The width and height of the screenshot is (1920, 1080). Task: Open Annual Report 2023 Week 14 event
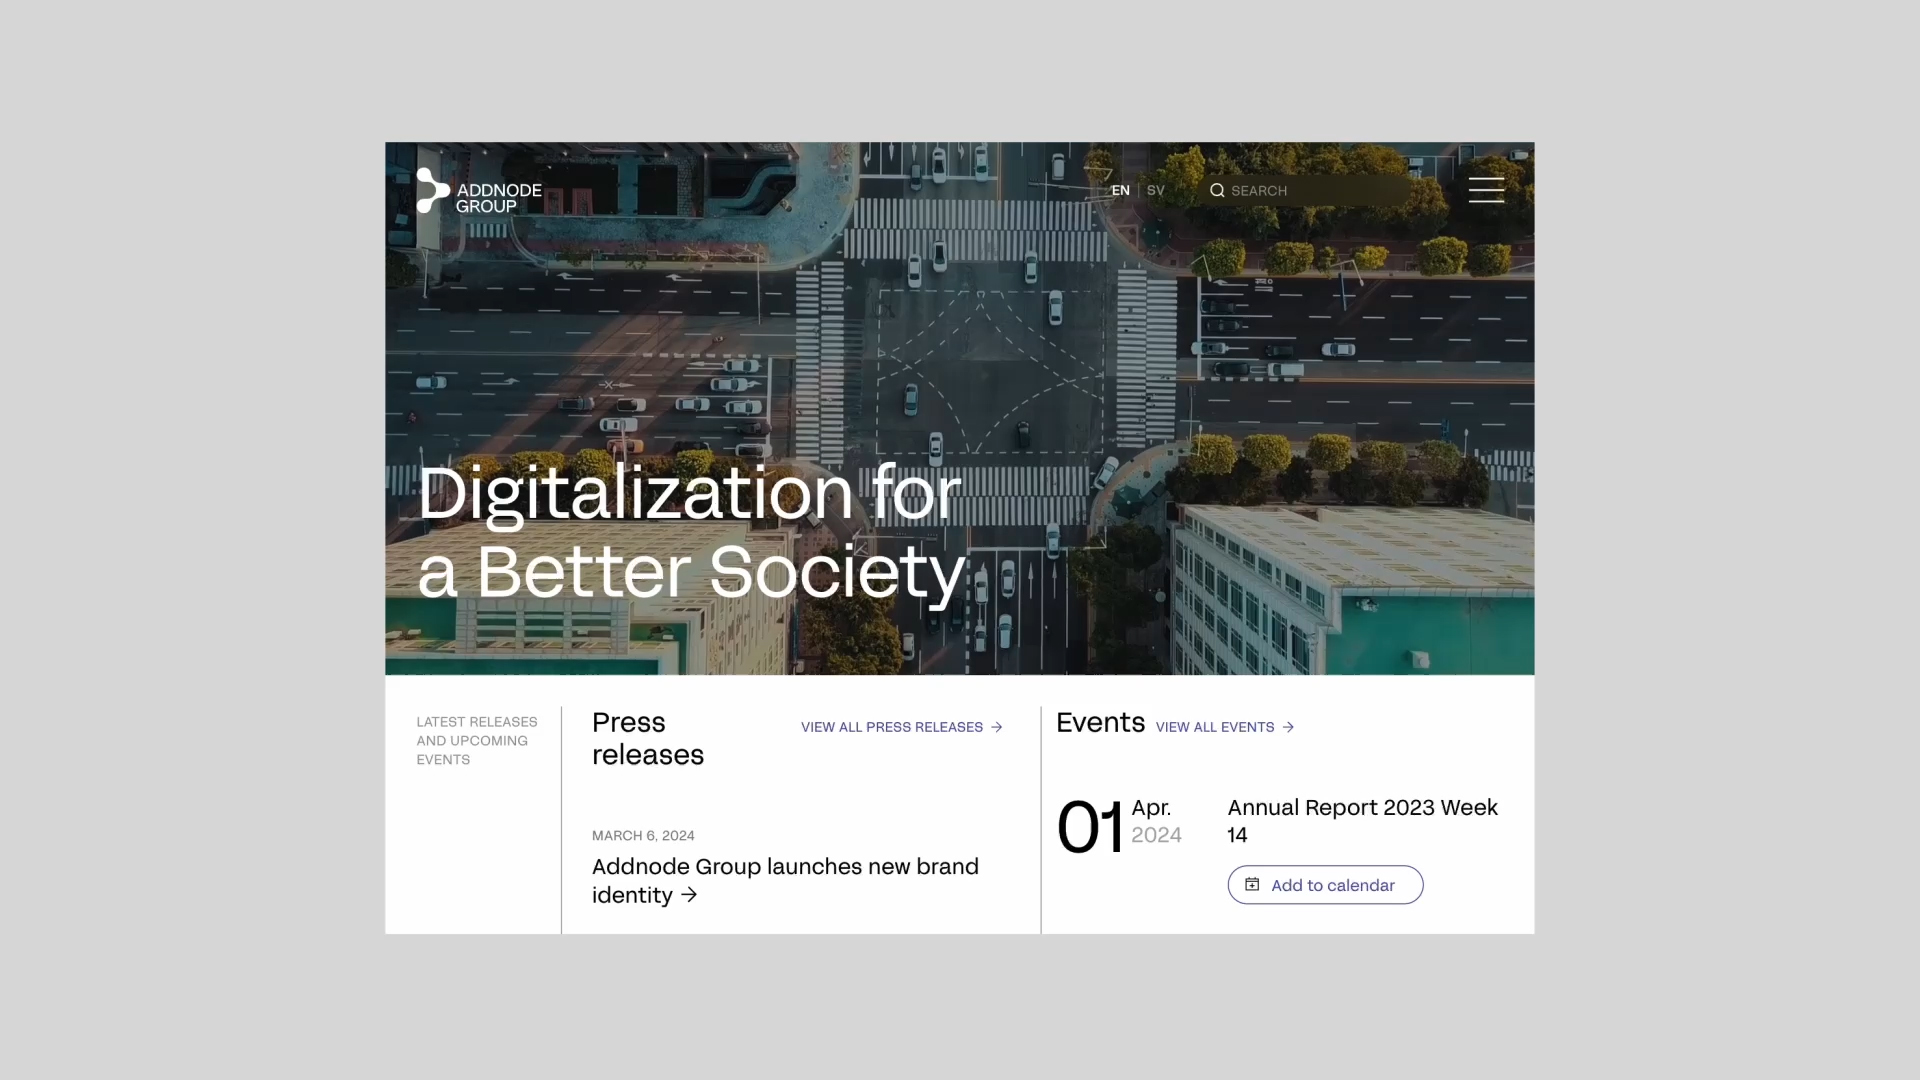pyautogui.click(x=1362, y=820)
